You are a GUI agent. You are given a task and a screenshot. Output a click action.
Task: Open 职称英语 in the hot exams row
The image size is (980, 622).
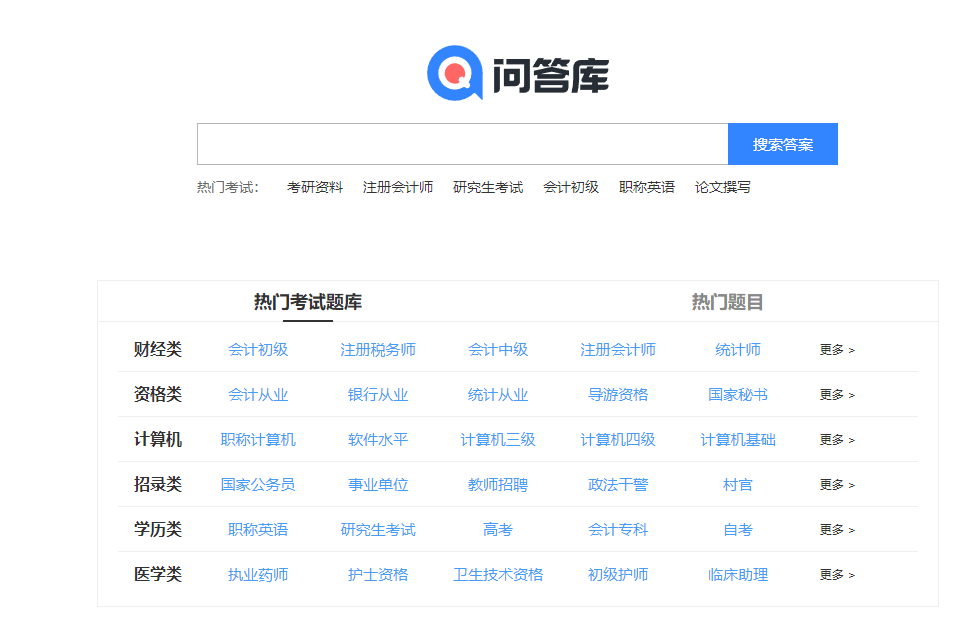pyautogui.click(x=647, y=187)
